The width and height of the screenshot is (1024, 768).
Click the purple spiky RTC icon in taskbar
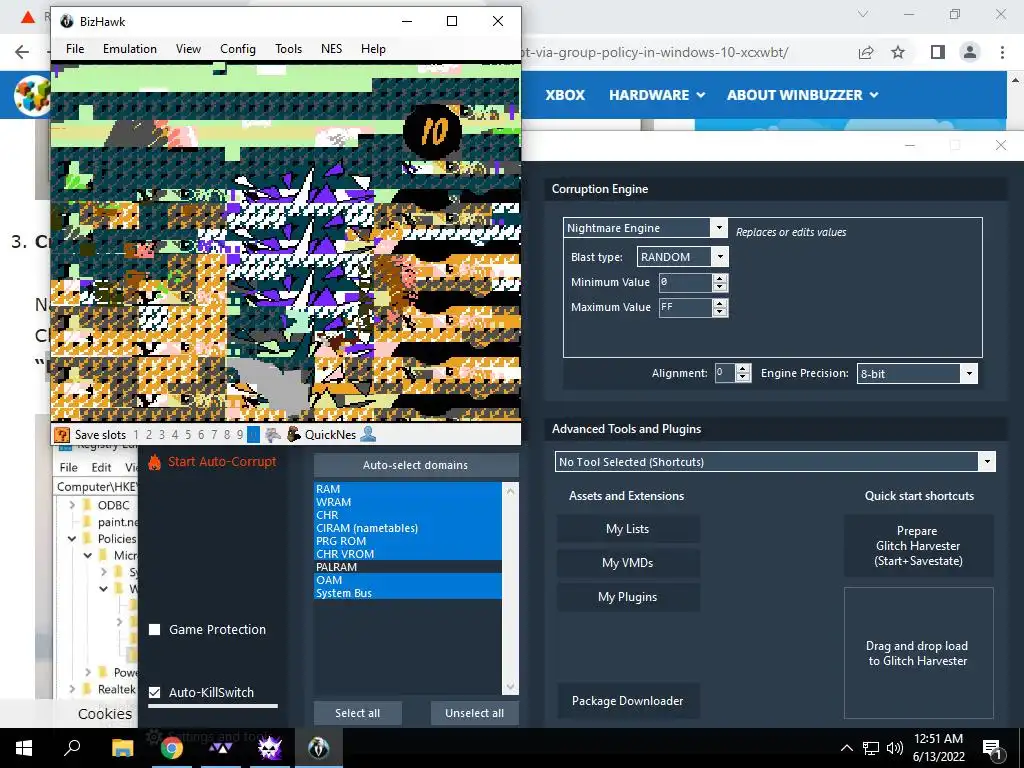(270, 748)
